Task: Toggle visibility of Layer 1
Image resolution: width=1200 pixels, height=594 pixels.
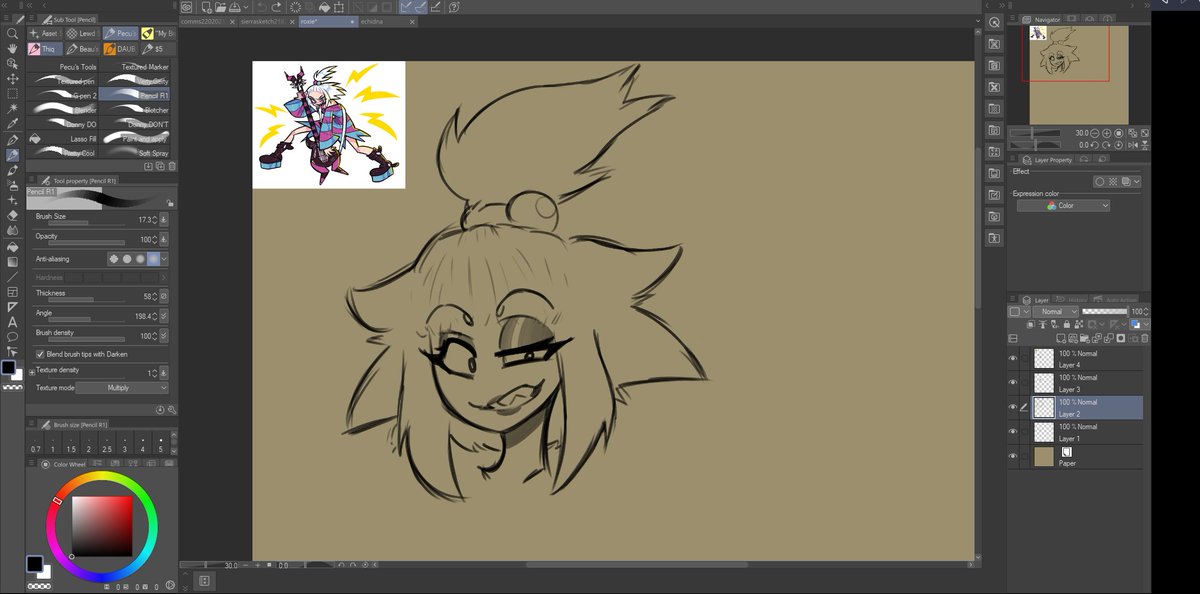Action: tap(1013, 432)
